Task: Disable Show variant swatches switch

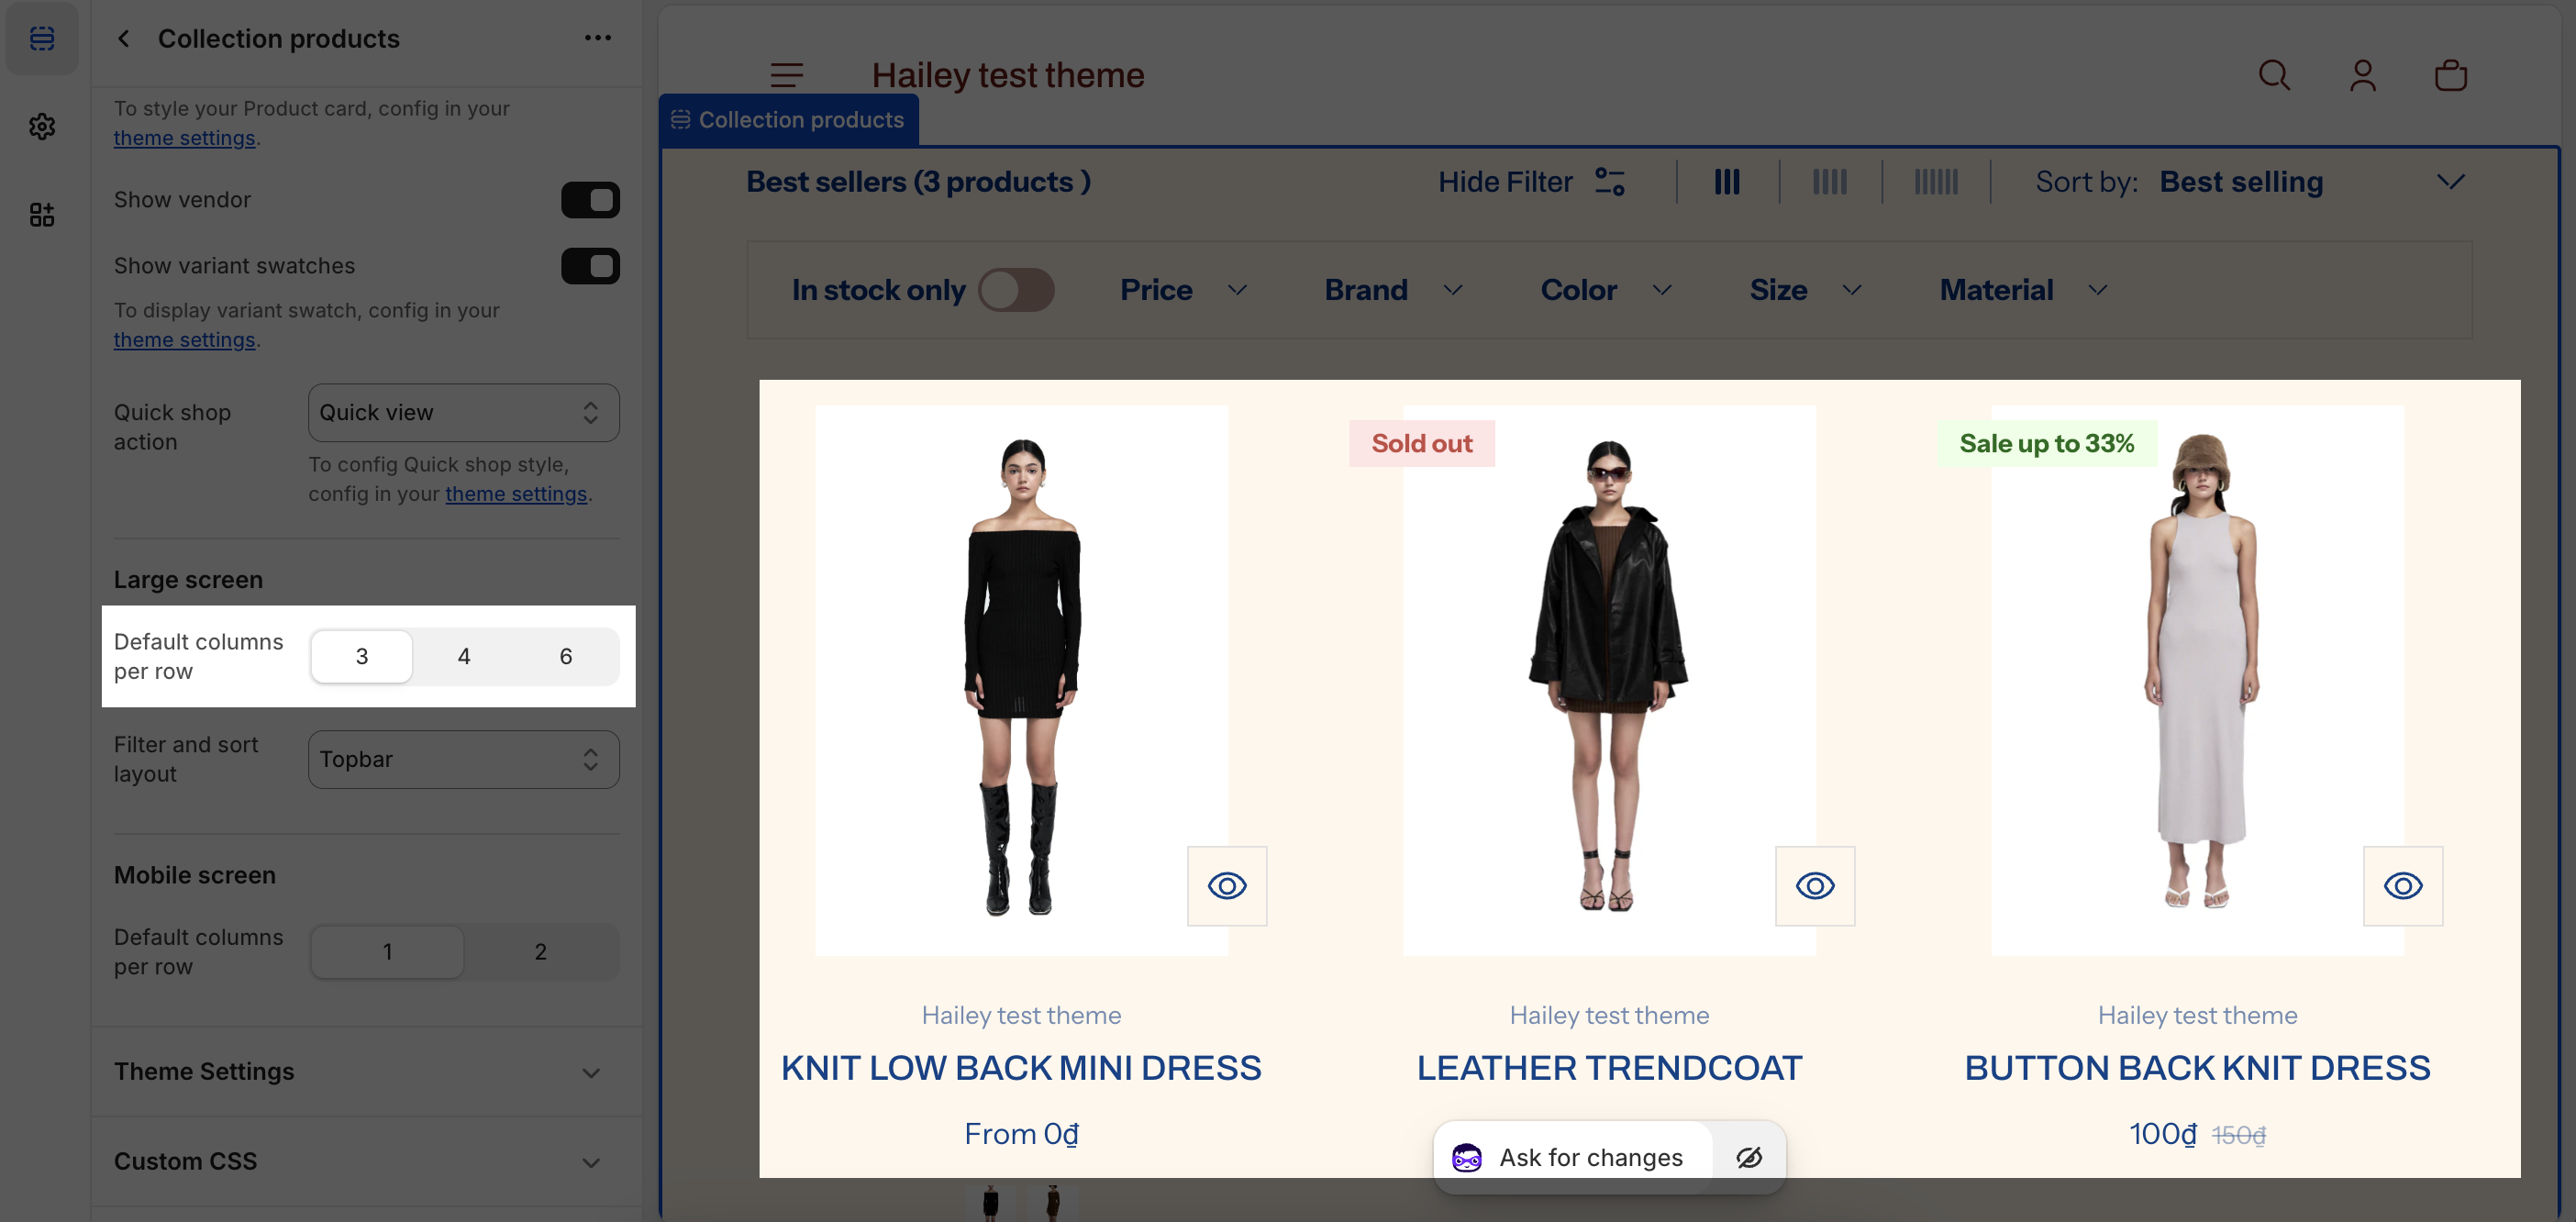Action: 590,266
